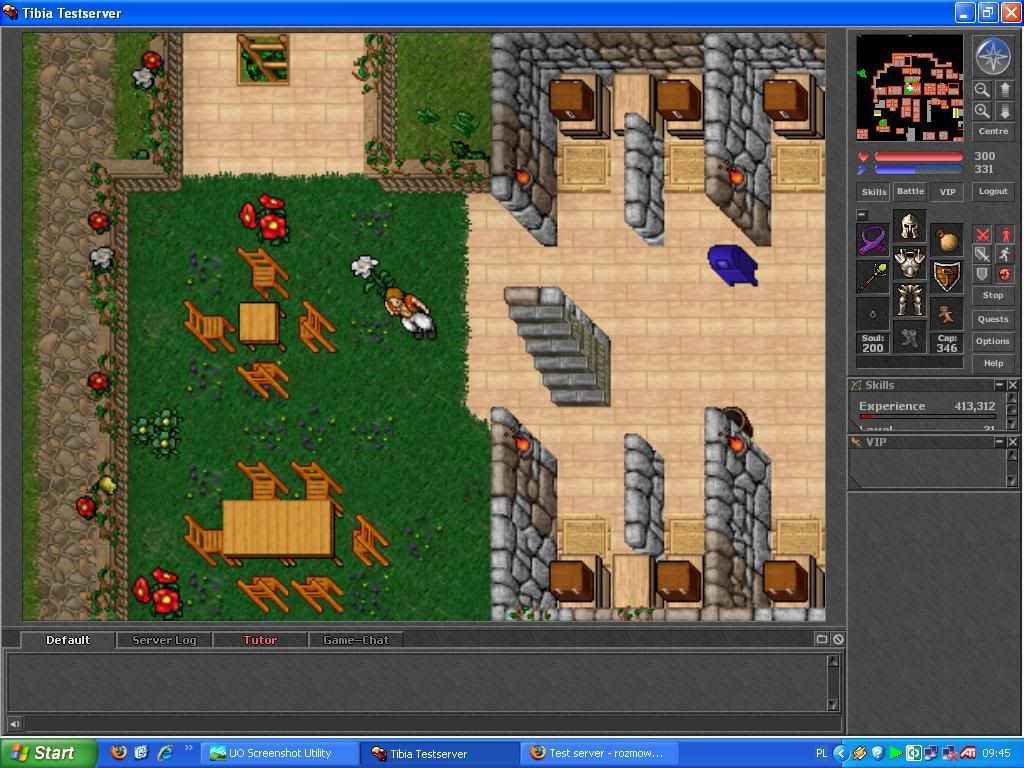The width and height of the screenshot is (1024, 768).
Task: Select the plate legs slot
Action: click(x=909, y=300)
